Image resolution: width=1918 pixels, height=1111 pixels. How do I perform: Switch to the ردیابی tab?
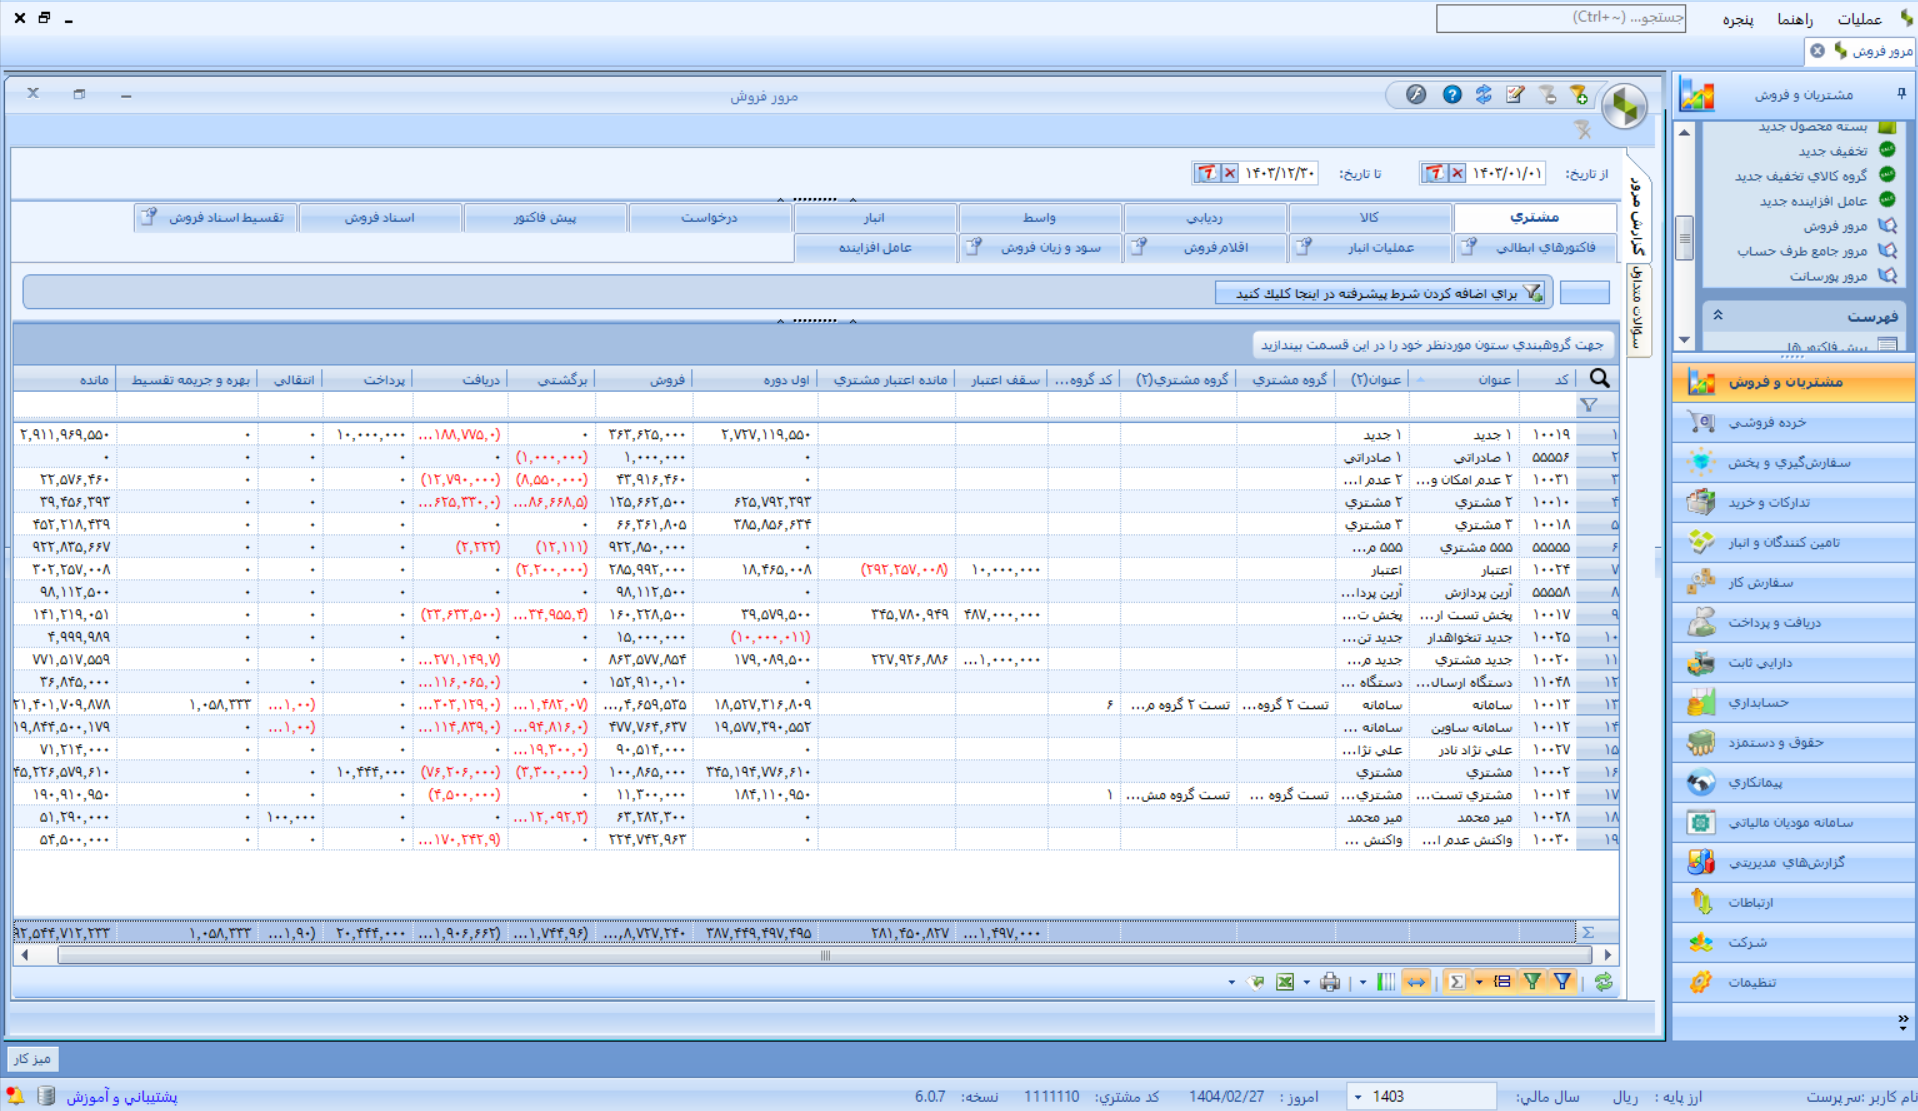point(1204,217)
